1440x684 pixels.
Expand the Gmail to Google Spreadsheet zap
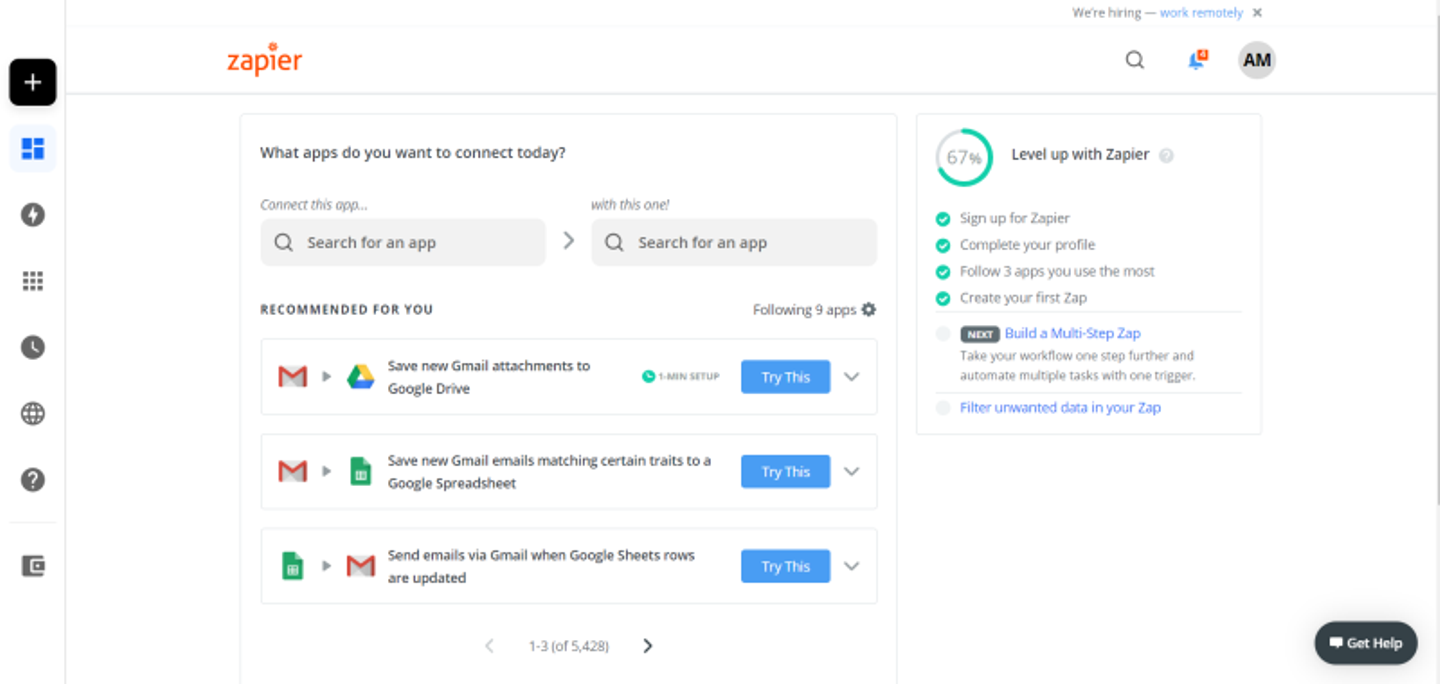(x=852, y=472)
